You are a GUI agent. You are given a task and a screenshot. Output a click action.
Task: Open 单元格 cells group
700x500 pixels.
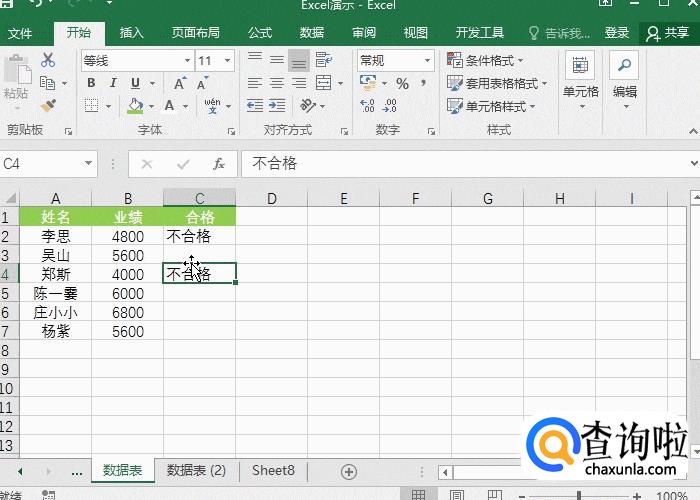click(x=580, y=81)
